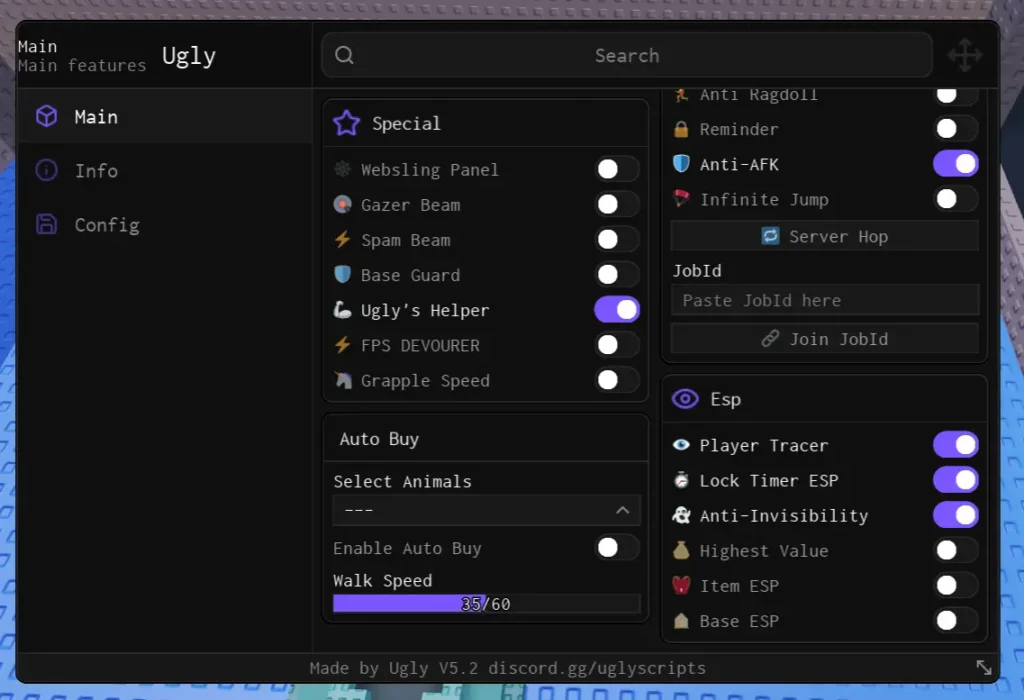This screenshot has width=1024, height=700.
Task: Click the move handle icon at top right
Action: [x=964, y=55]
